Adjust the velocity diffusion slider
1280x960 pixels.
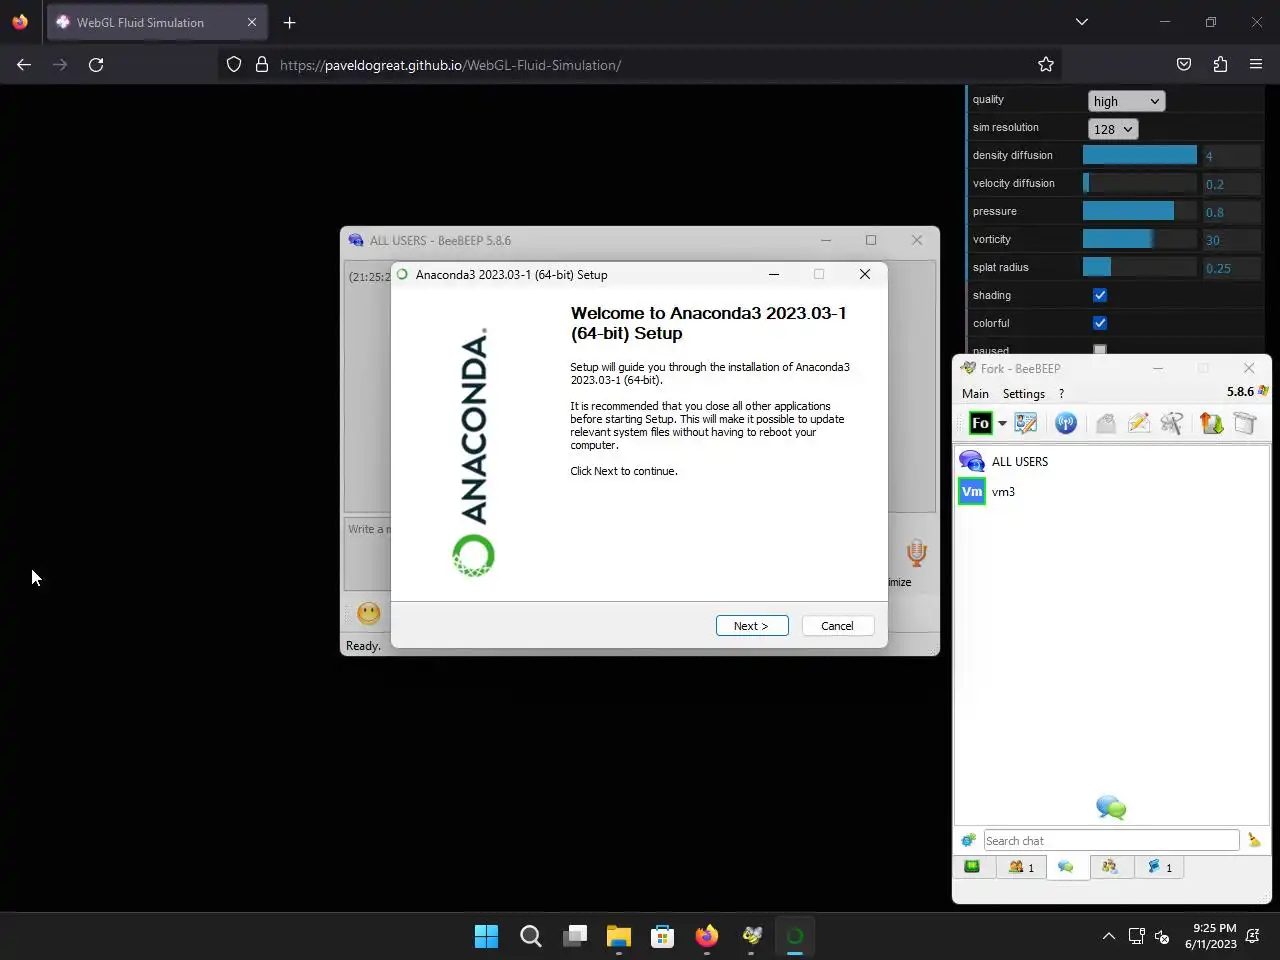[x=1140, y=183]
